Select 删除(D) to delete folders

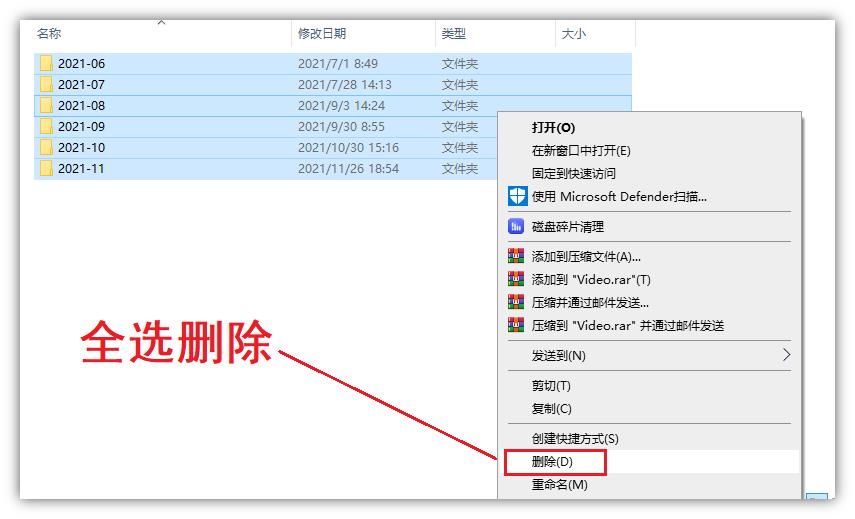[552, 462]
